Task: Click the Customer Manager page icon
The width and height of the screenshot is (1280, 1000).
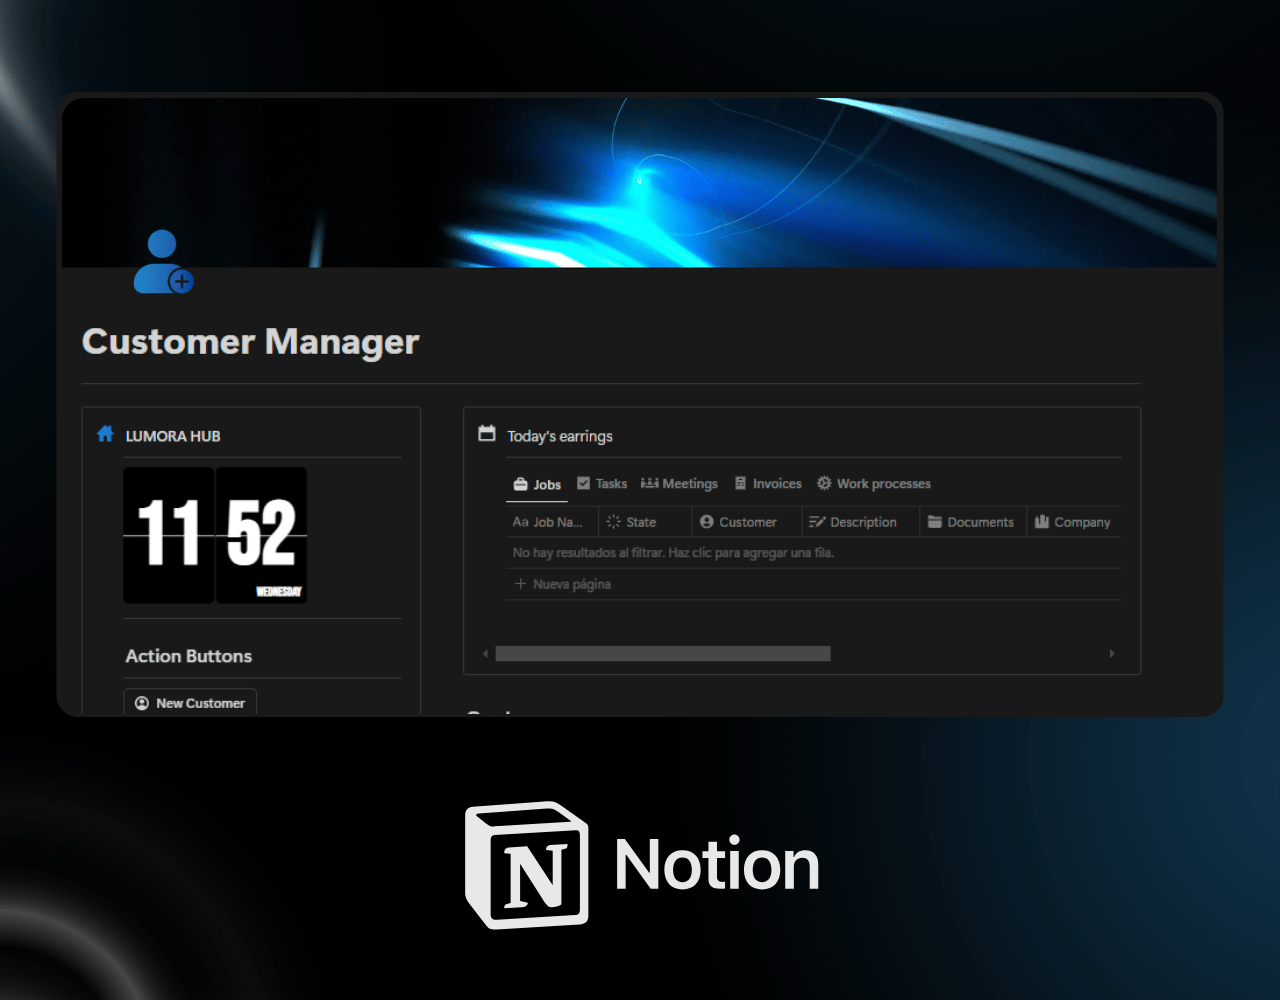Action: (163, 262)
